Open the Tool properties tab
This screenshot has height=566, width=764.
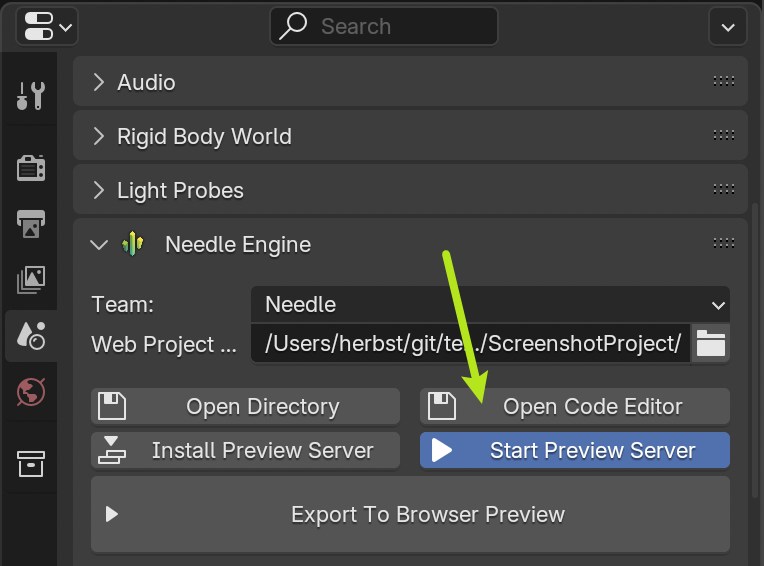(x=31, y=95)
